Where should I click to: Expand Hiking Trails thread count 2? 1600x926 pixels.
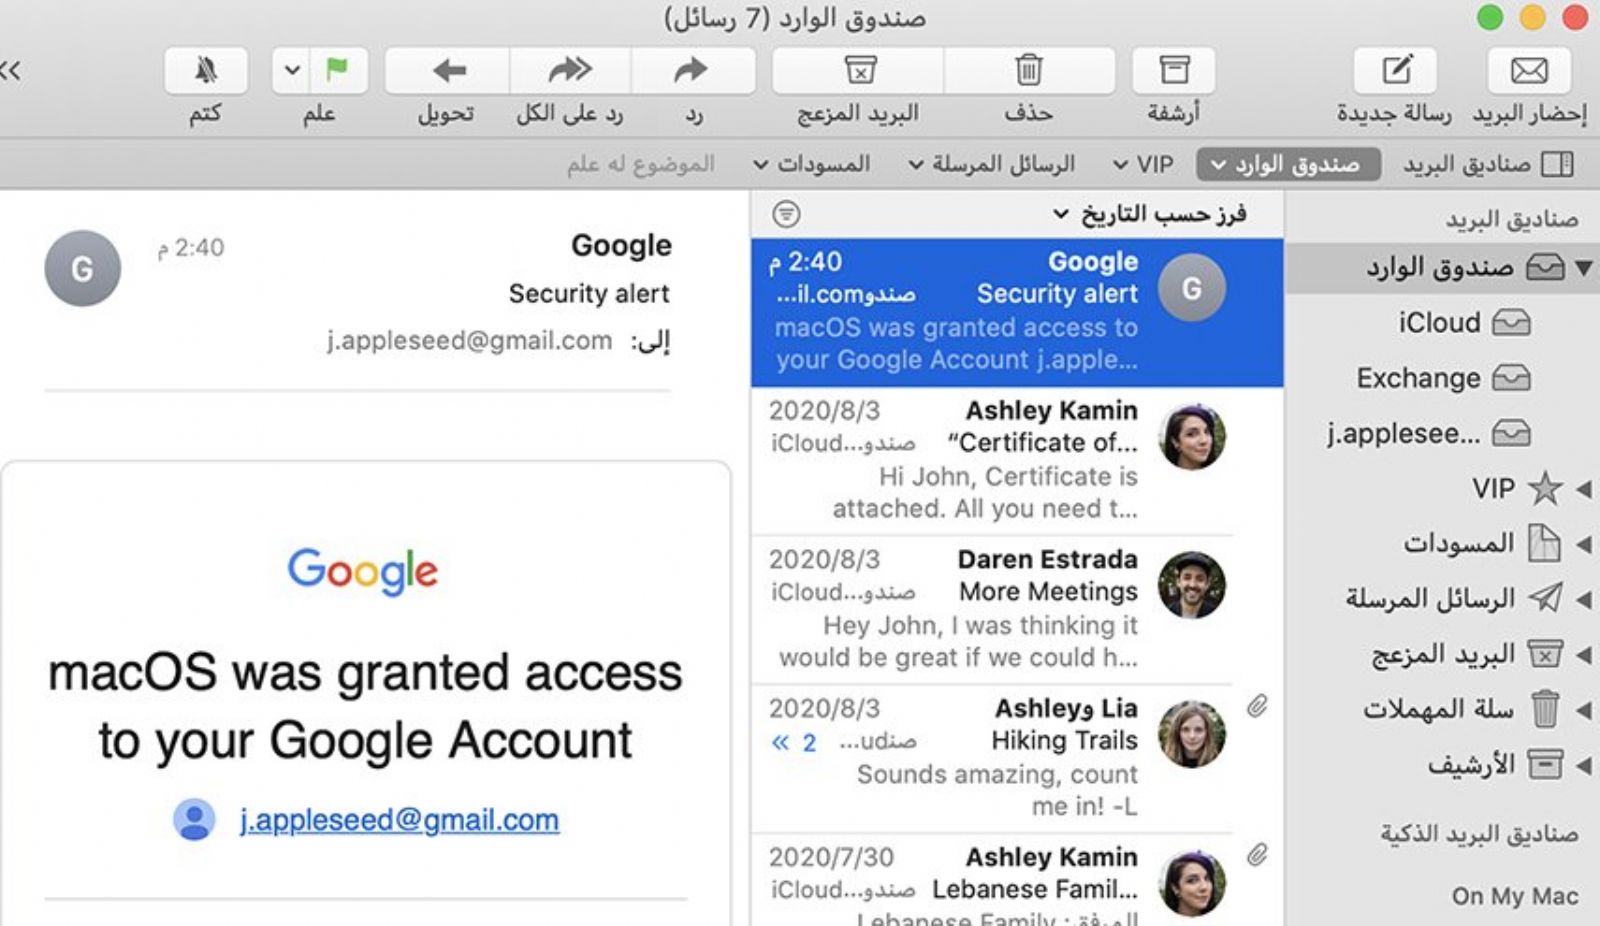(795, 742)
